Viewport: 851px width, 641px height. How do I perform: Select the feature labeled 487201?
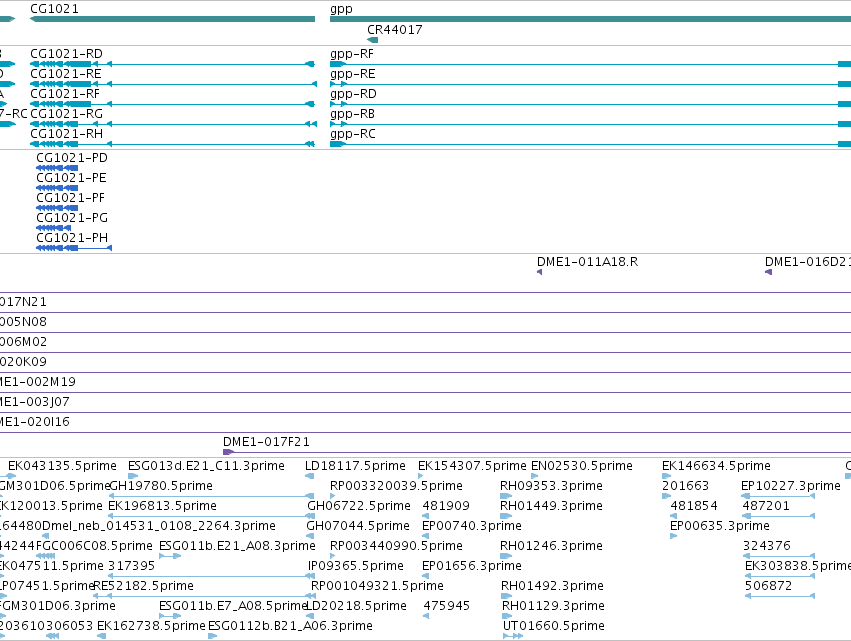766,506
